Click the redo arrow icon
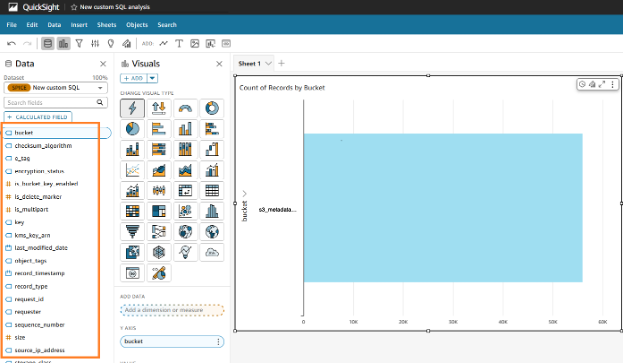 point(27,44)
